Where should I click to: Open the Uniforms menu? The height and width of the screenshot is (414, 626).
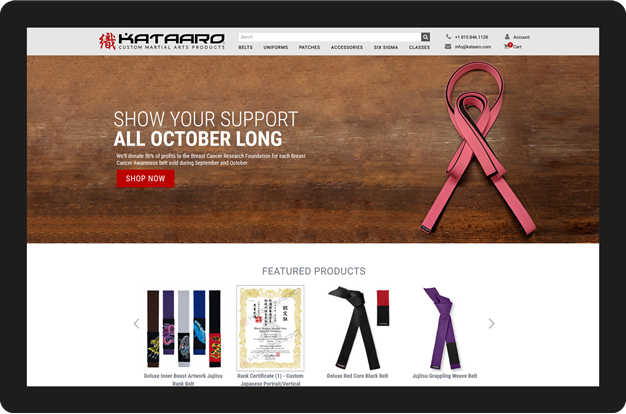click(275, 48)
